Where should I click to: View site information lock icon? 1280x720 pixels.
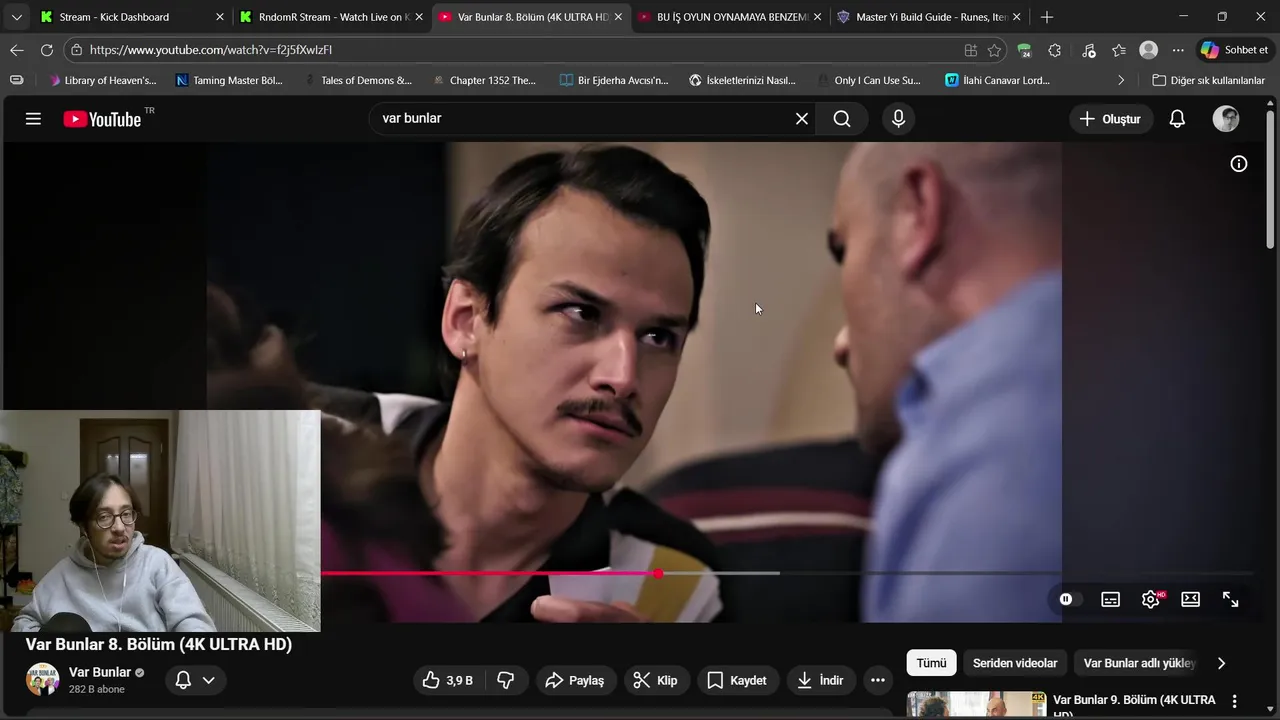click(76, 50)
